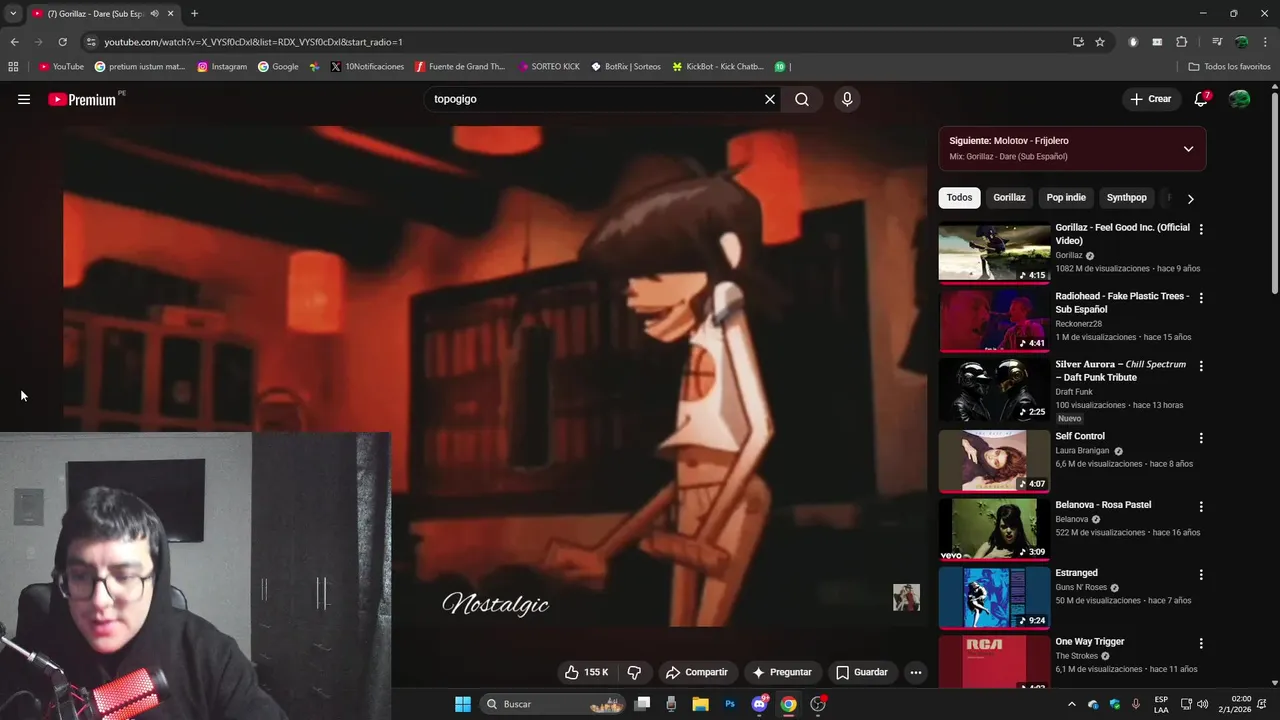Open more actions ellipsis under video
The width and height of the screenshot is (1280, 720).
[x=915, y=672]
